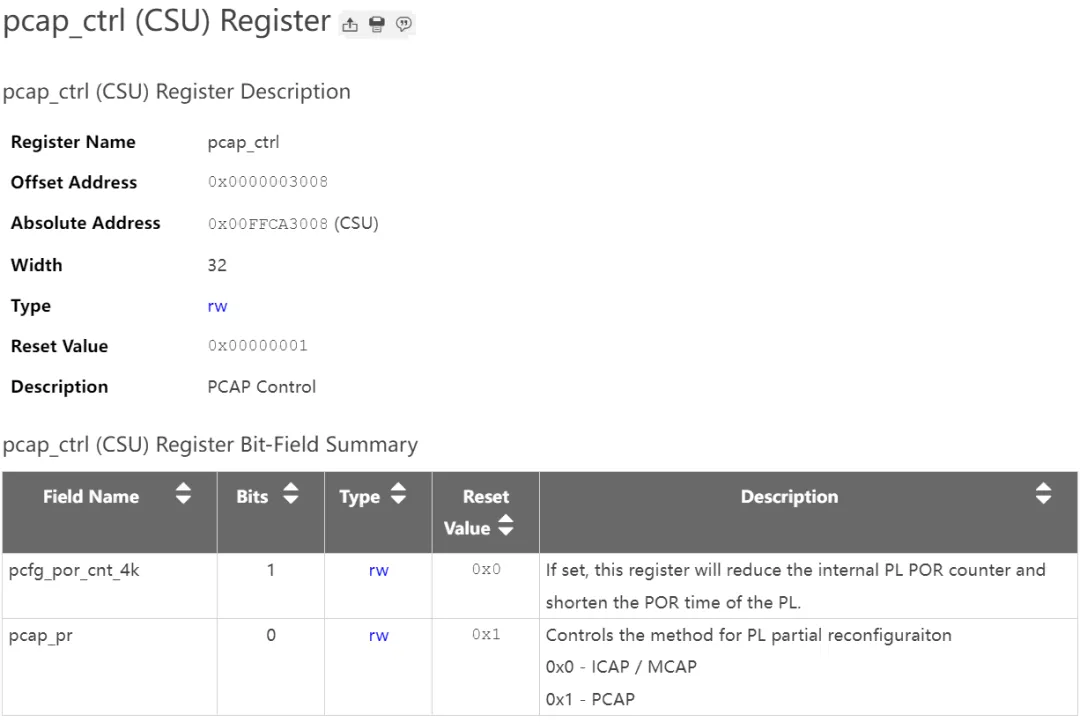Viewport: 1080px width, 722px height.
Task: Click the export/share icon next to the title
Action: tap(349, 23)
